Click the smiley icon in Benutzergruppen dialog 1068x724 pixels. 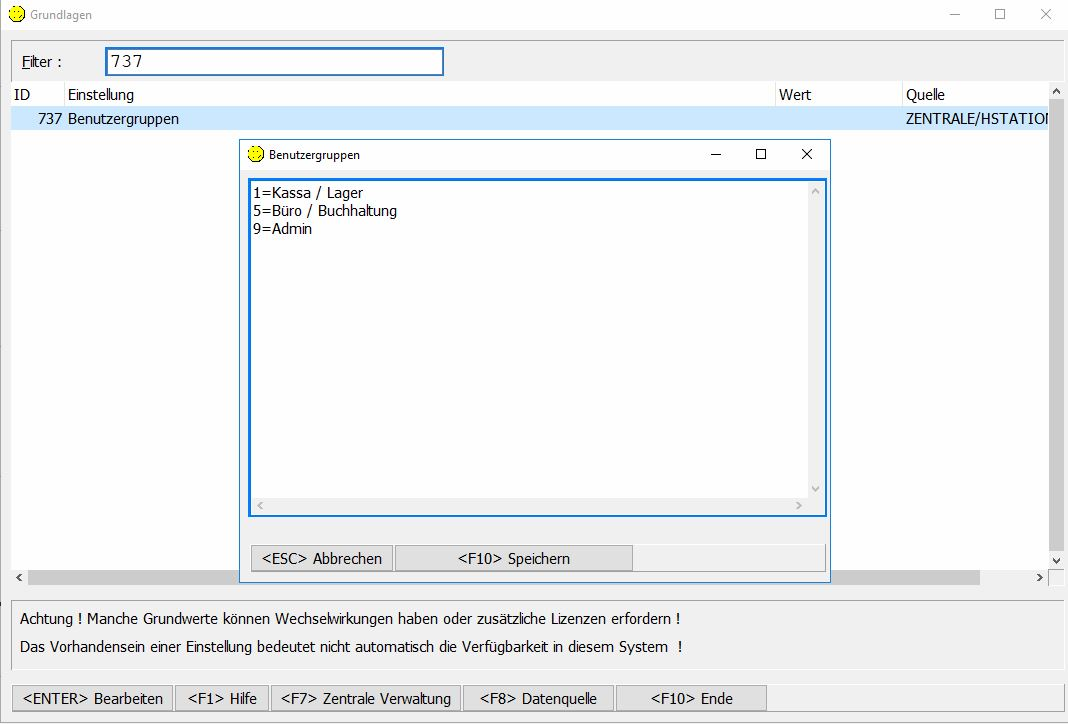pyautogui.click(x=256, y=155)
